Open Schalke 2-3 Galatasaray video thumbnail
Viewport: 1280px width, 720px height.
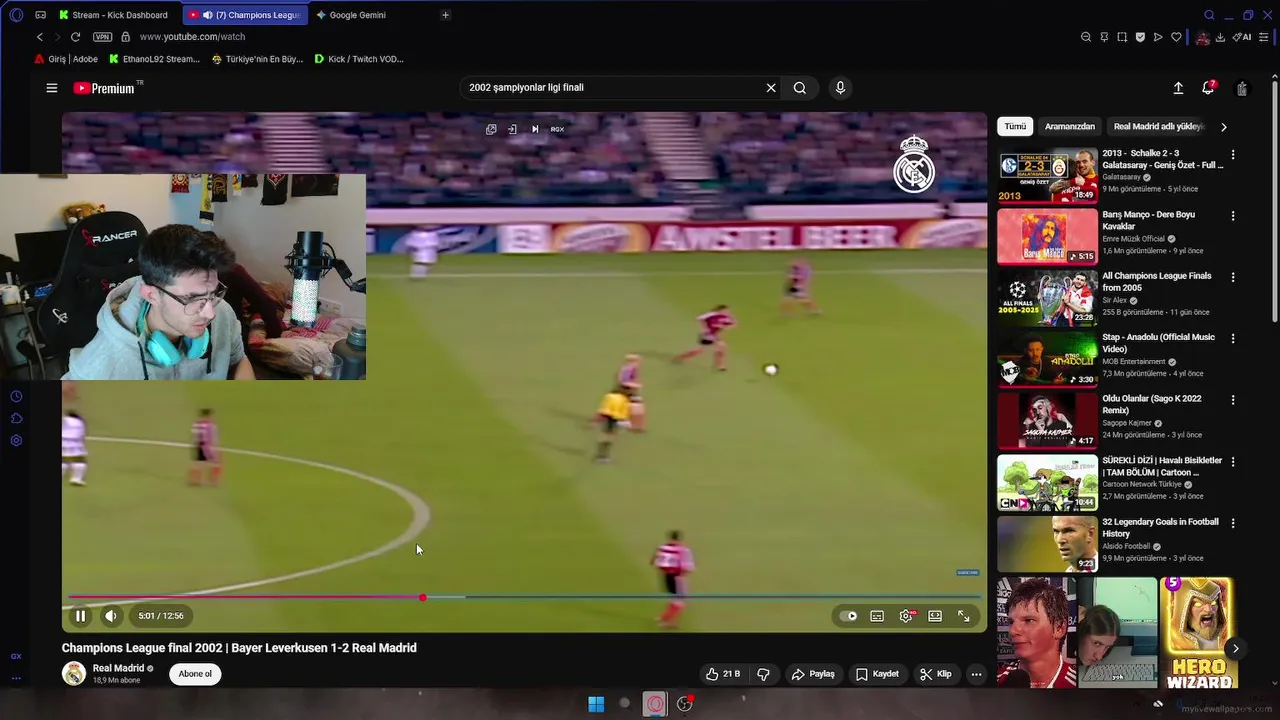(x=1047, y=176)
